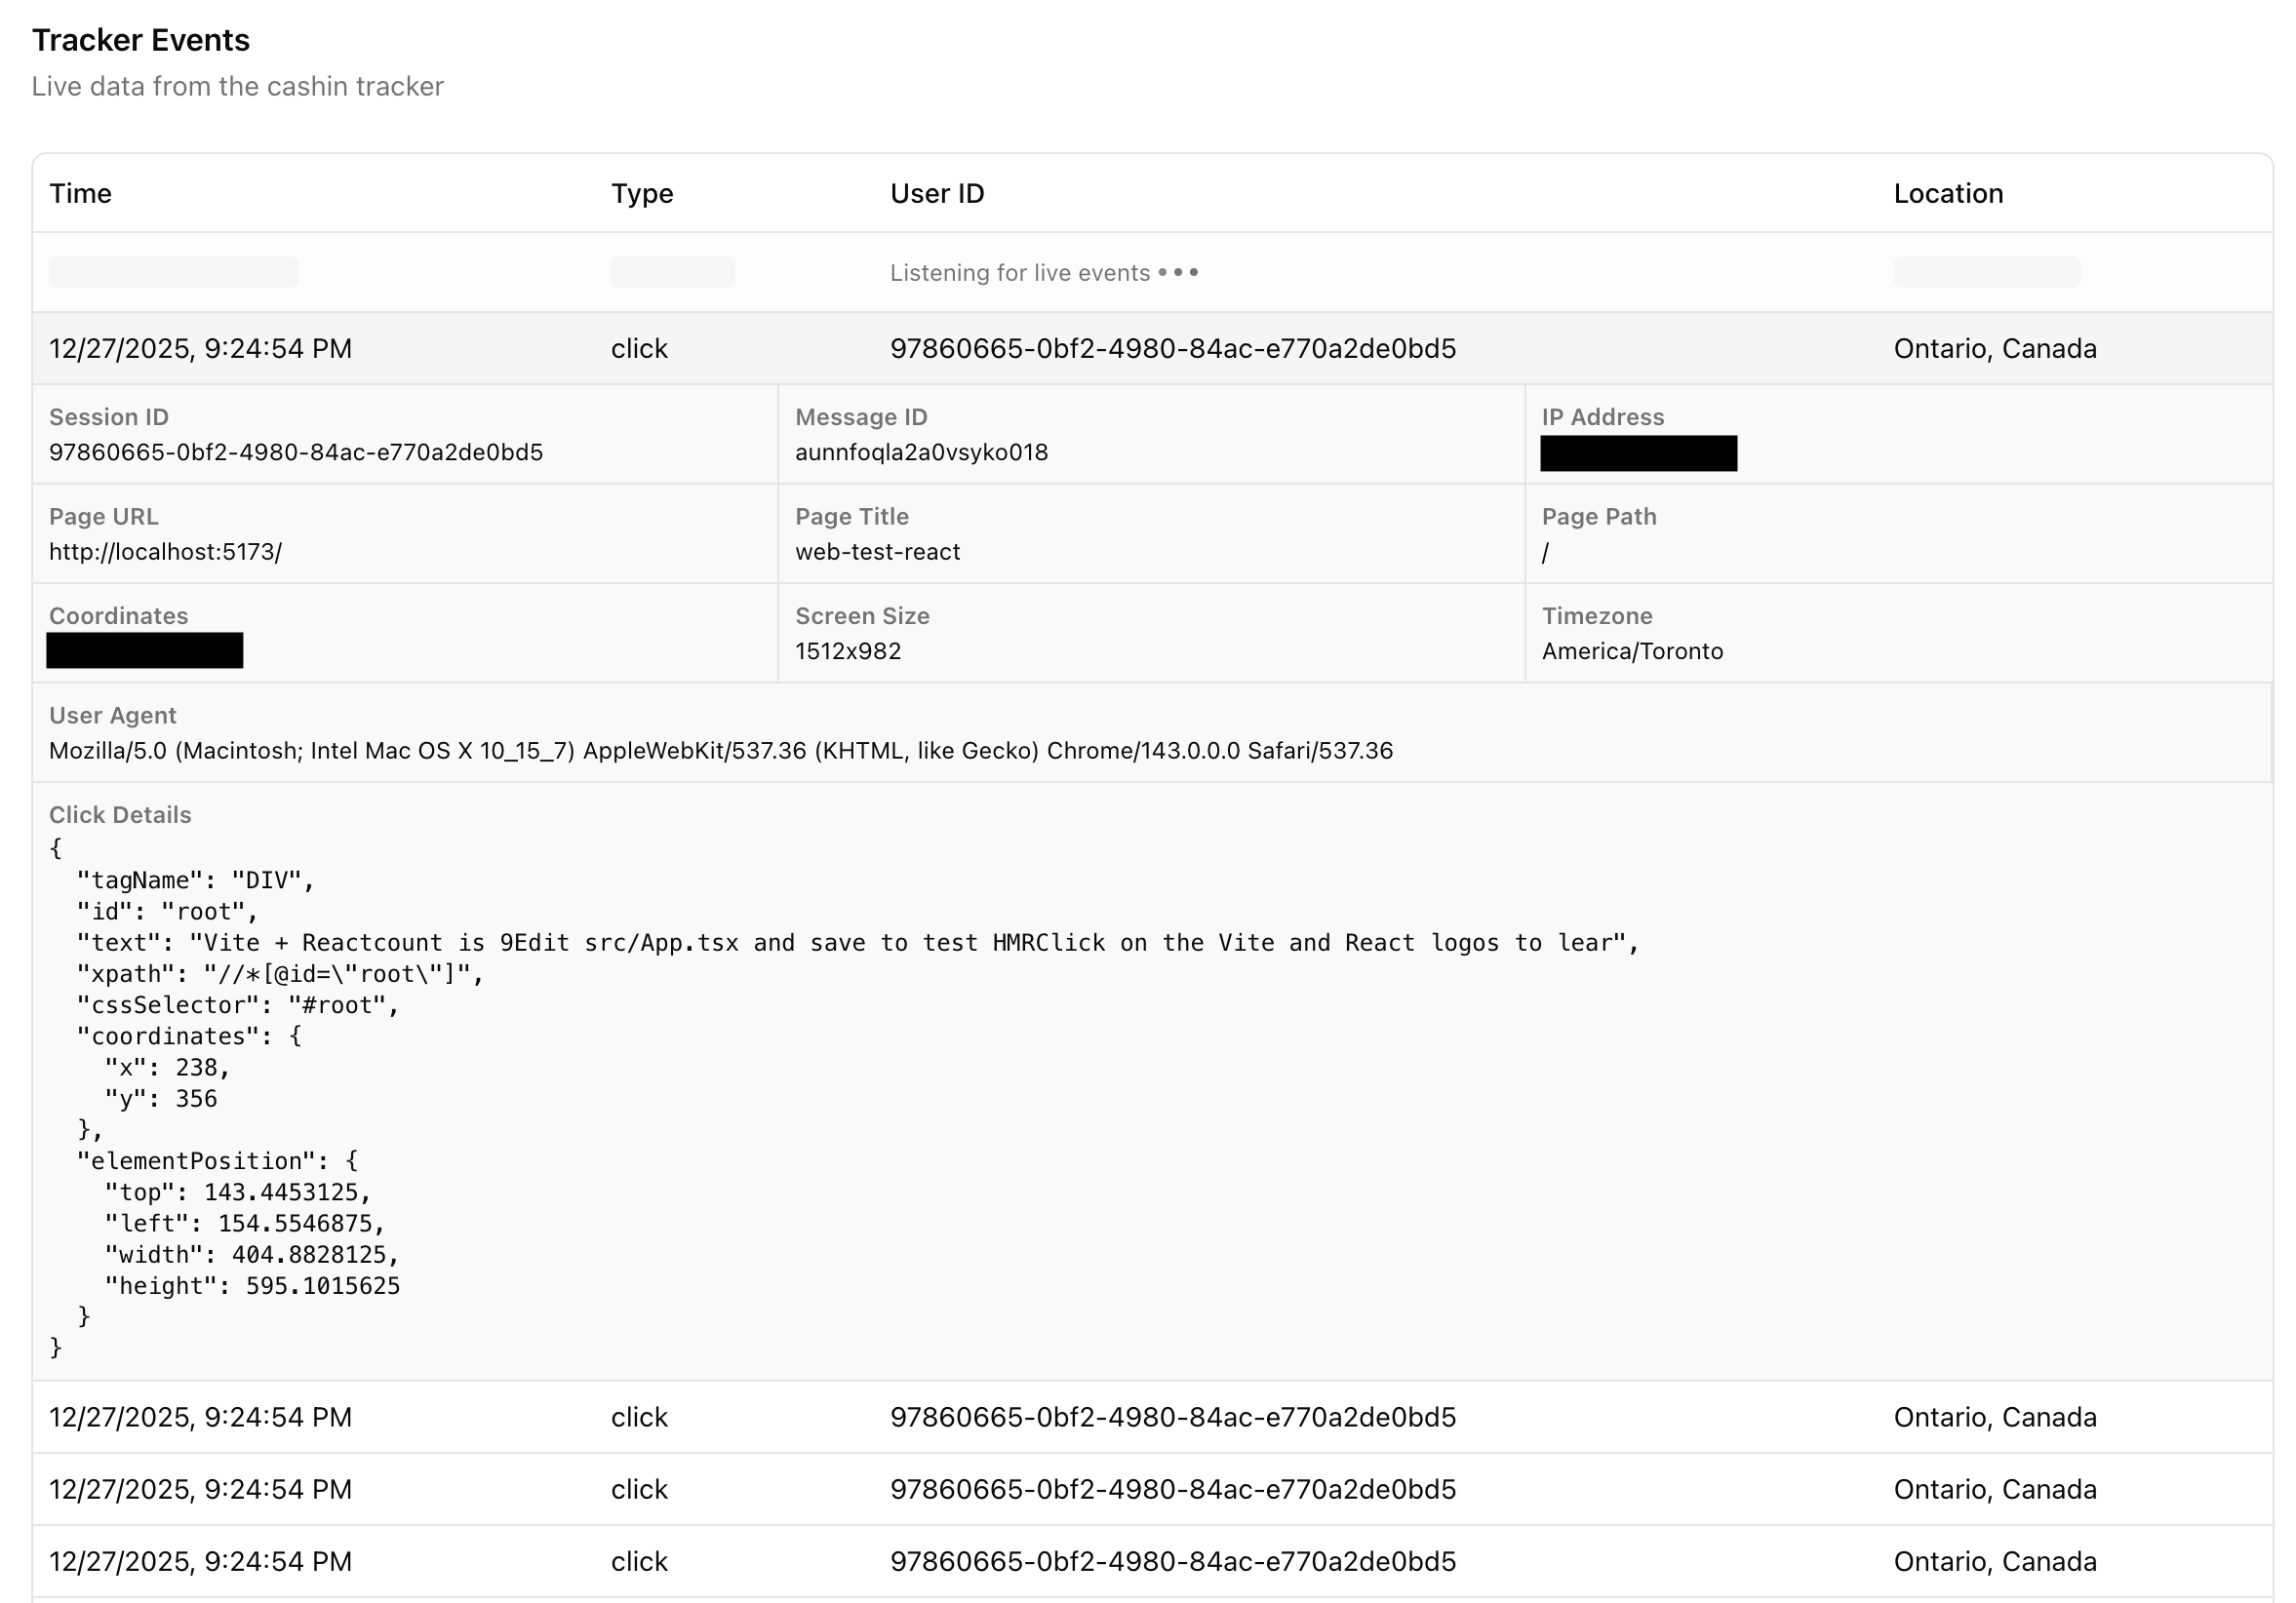Click the Listening for live events row
Image resolution: width=2296 pixels, height=1603 pixels.
pos(1043,272)
